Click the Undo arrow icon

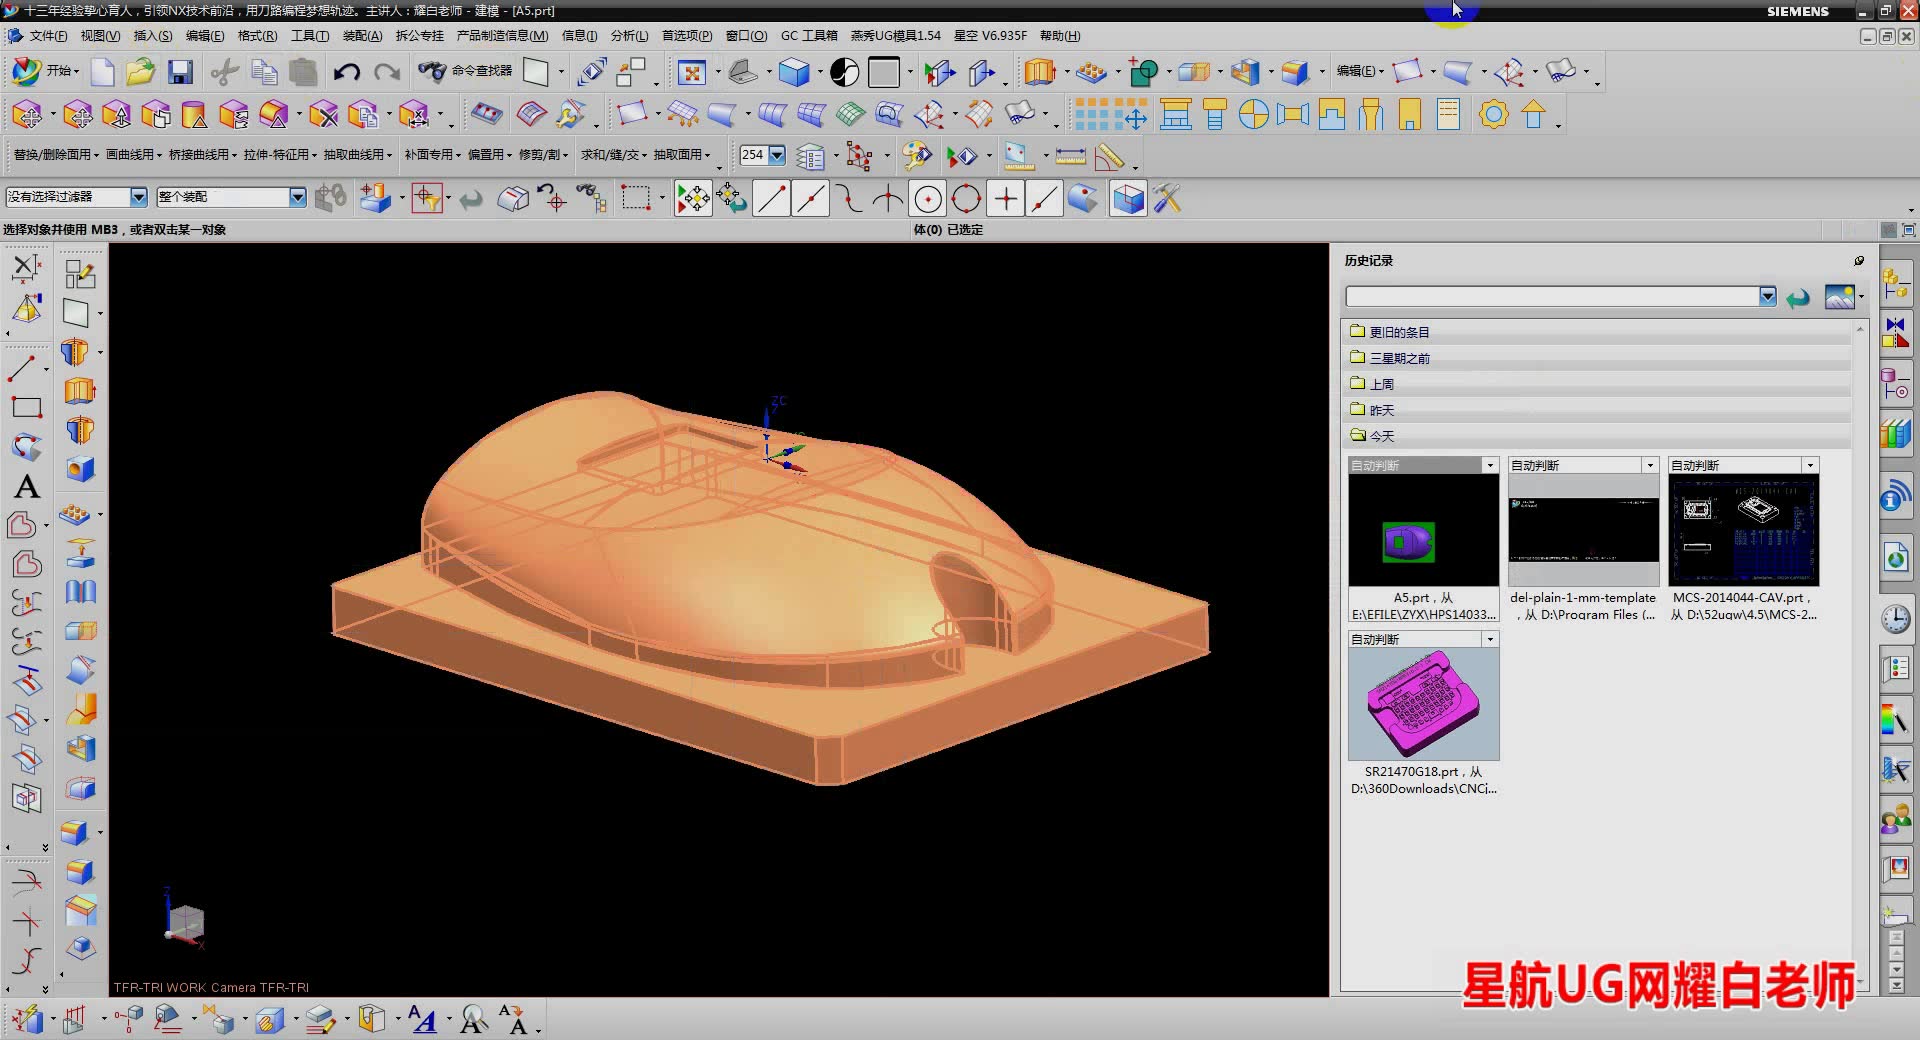[346, 72]
